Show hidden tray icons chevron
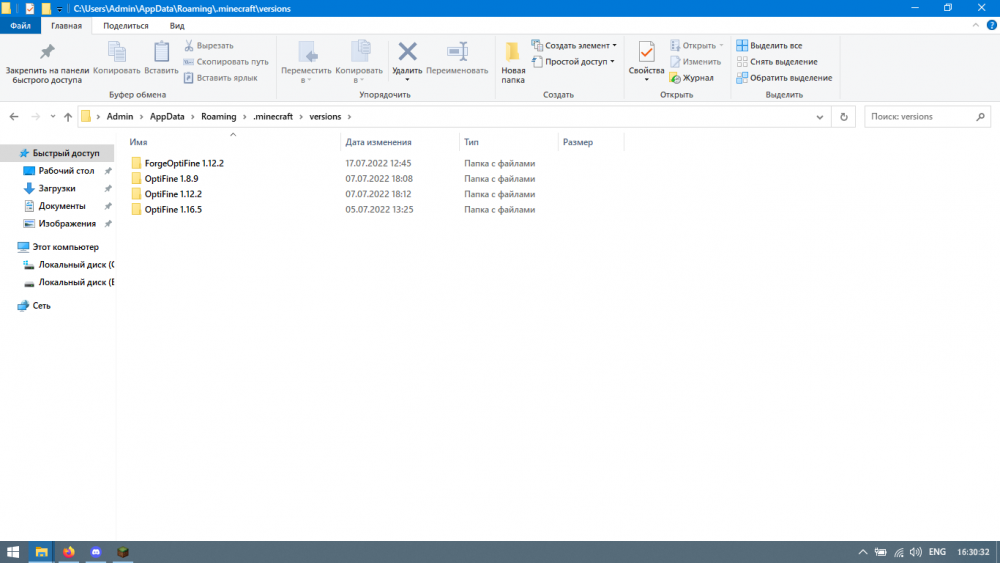The height and width of the screenshot is (563, 1000). 862,552
